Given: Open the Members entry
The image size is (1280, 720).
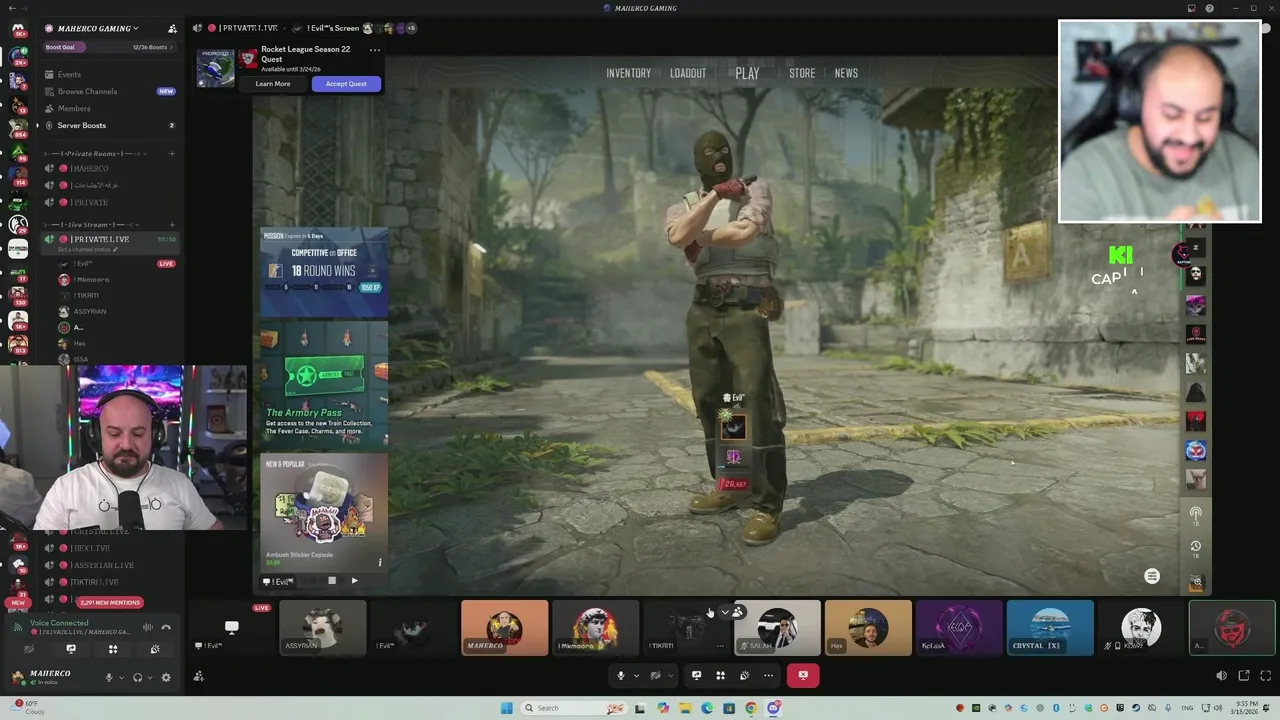Looking at the screenshot, I should point(110,108).
